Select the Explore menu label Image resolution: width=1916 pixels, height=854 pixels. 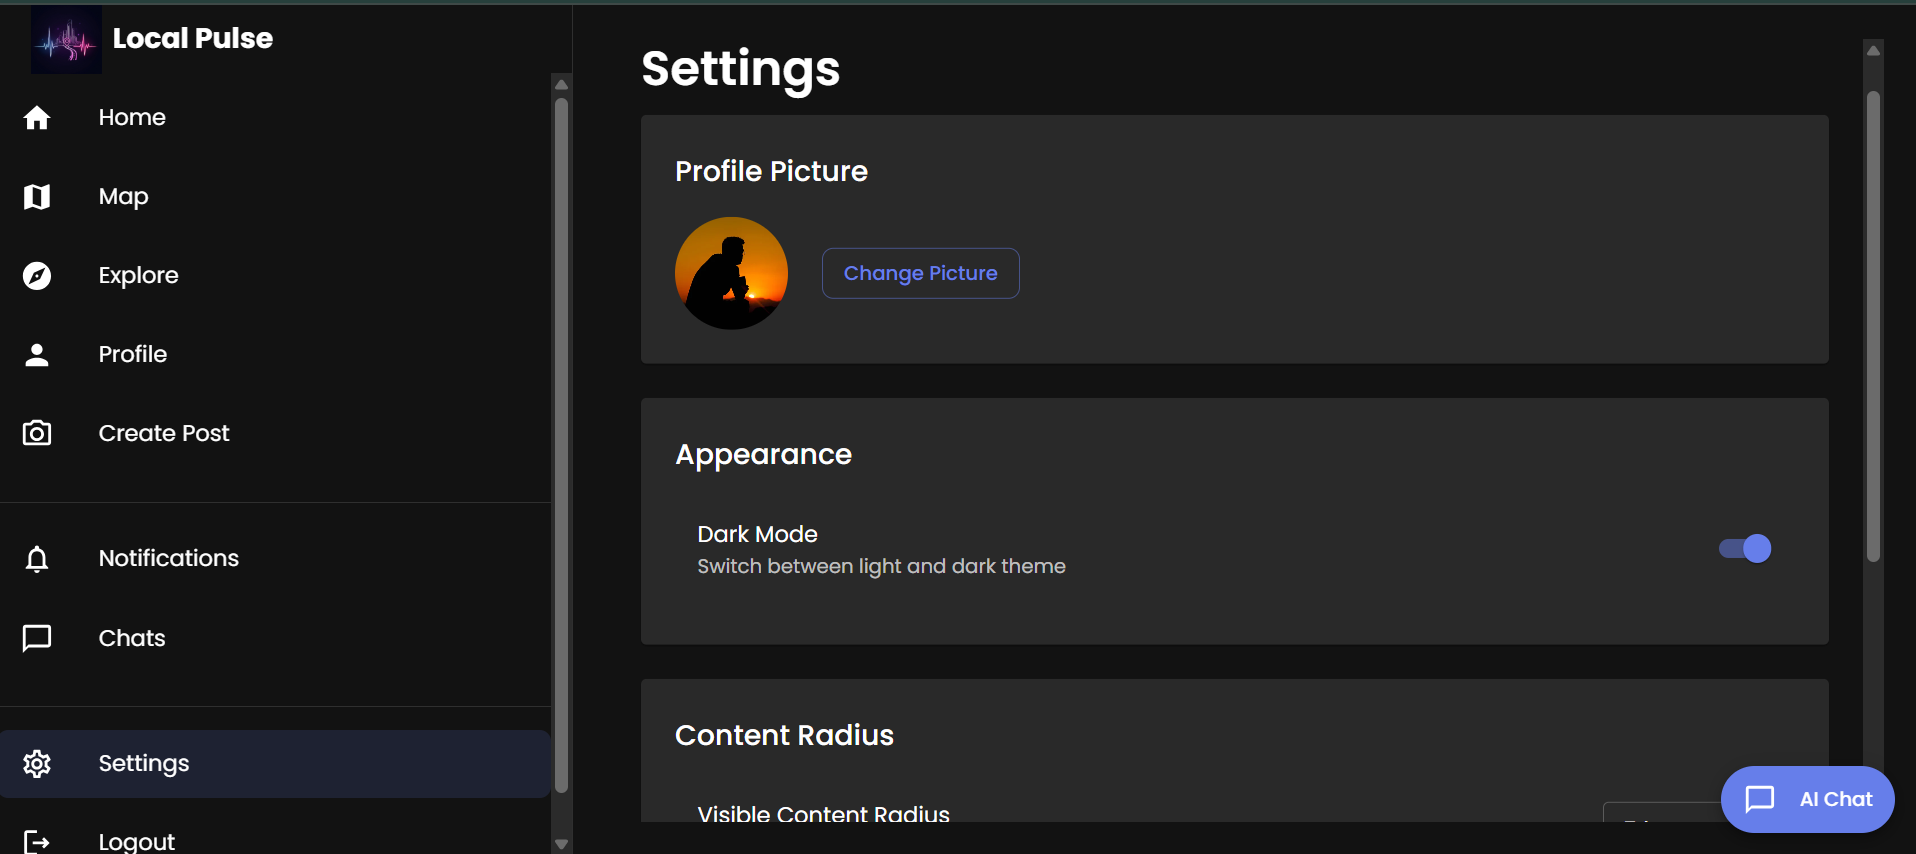pyautogui.click(x=138, y=275)
